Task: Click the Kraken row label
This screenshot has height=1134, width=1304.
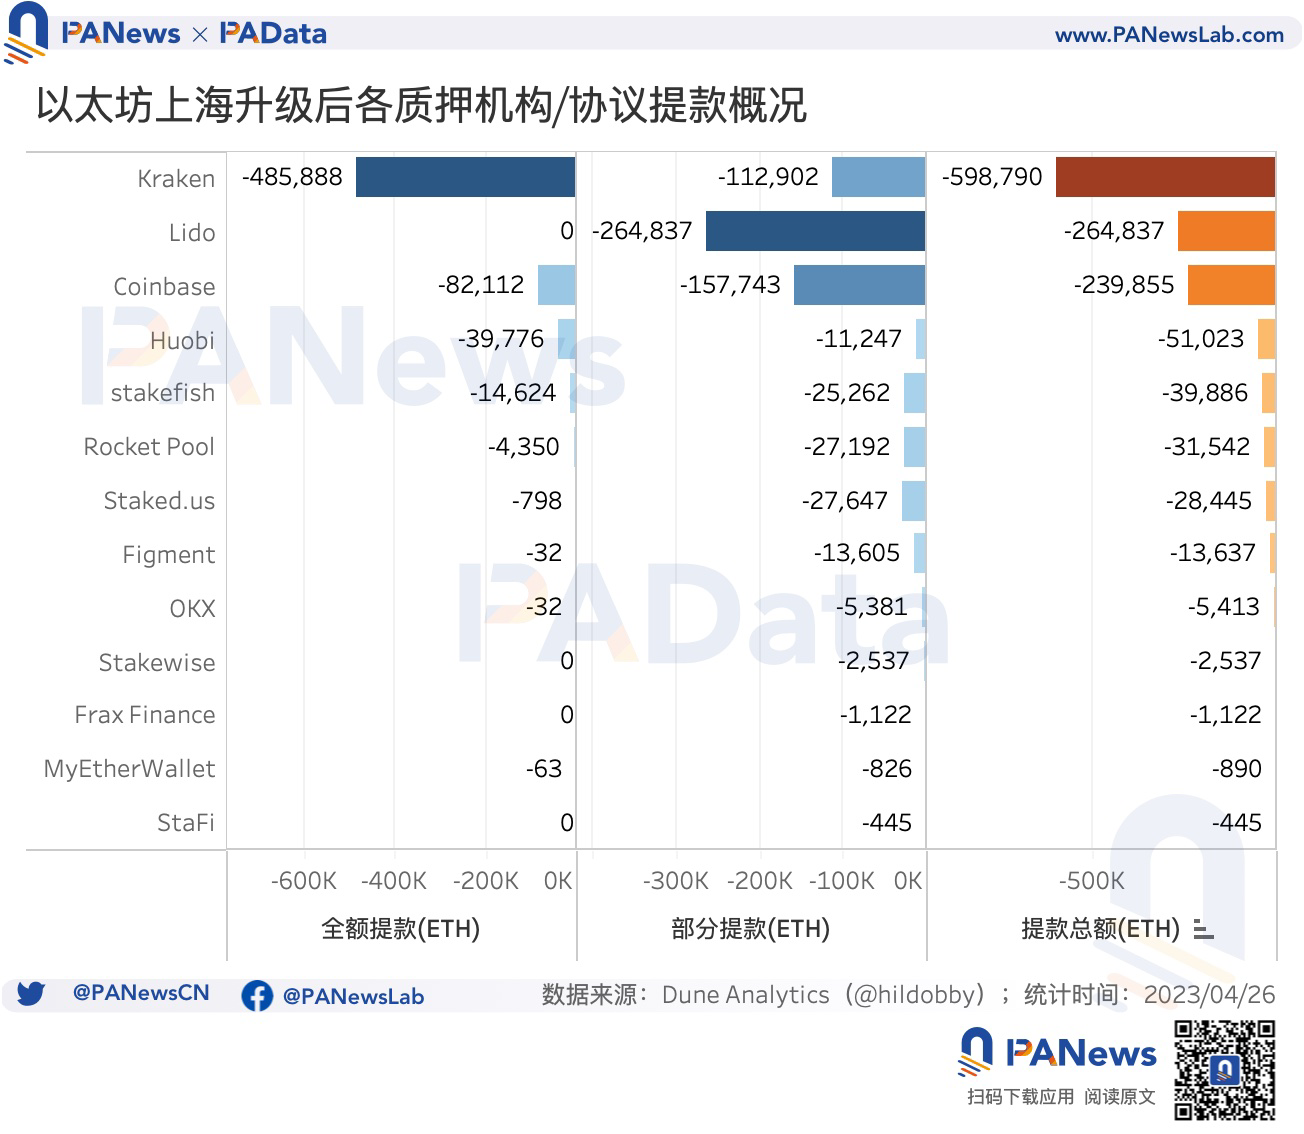Action: (176, 179)
